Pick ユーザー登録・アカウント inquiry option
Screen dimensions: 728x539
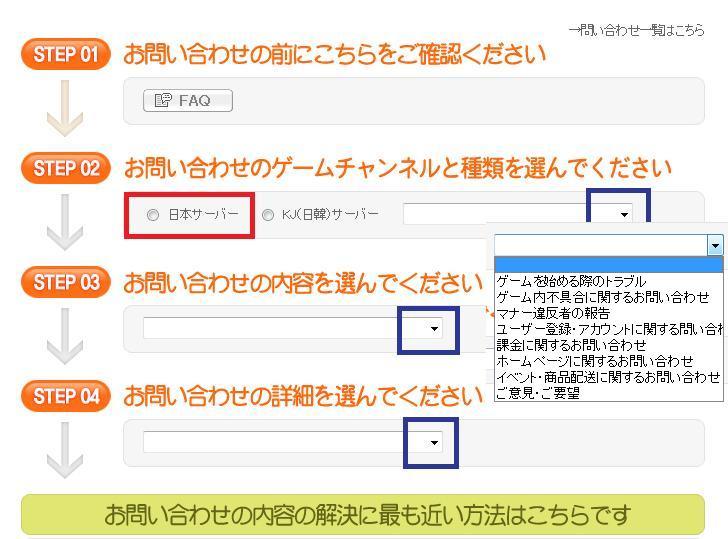click(608, 329)
